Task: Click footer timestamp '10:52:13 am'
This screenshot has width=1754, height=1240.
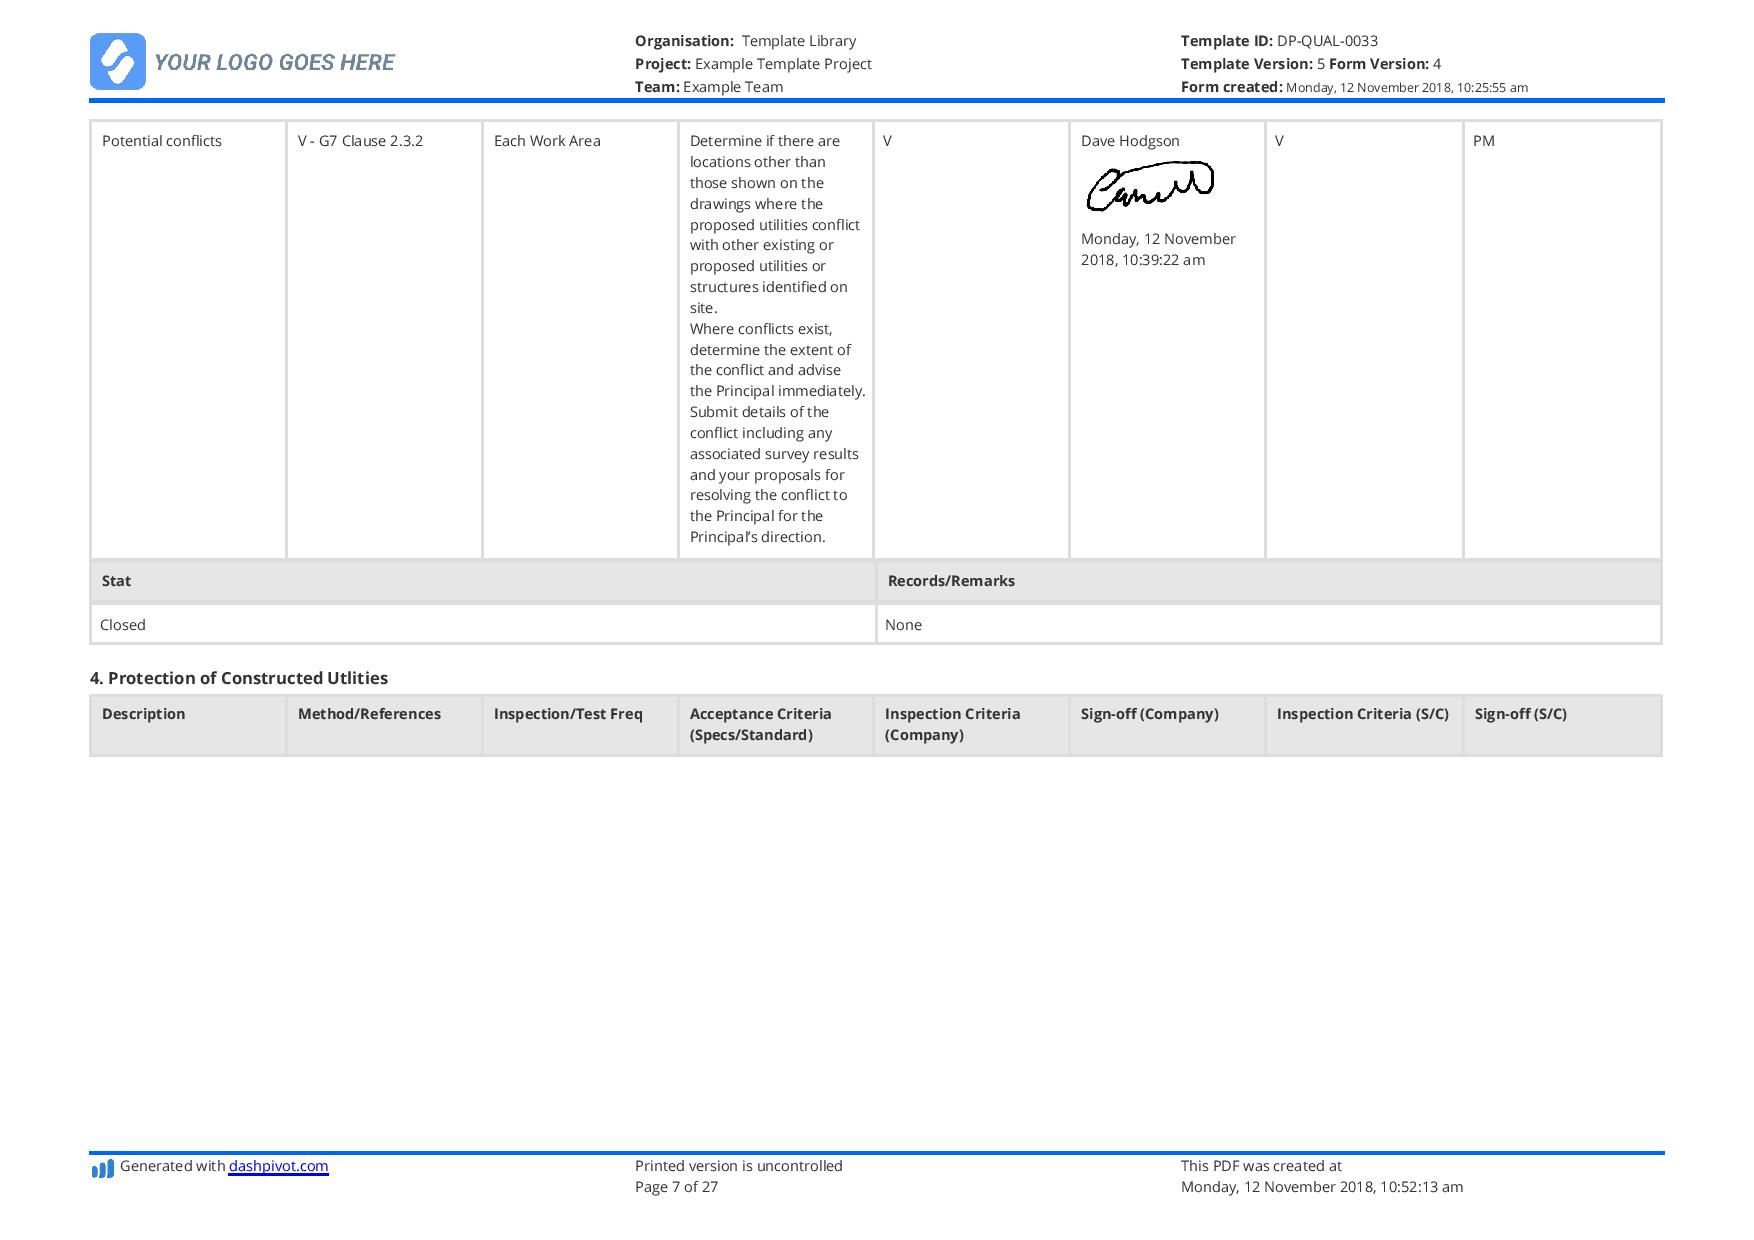Action: (x=1421, y=1187)
